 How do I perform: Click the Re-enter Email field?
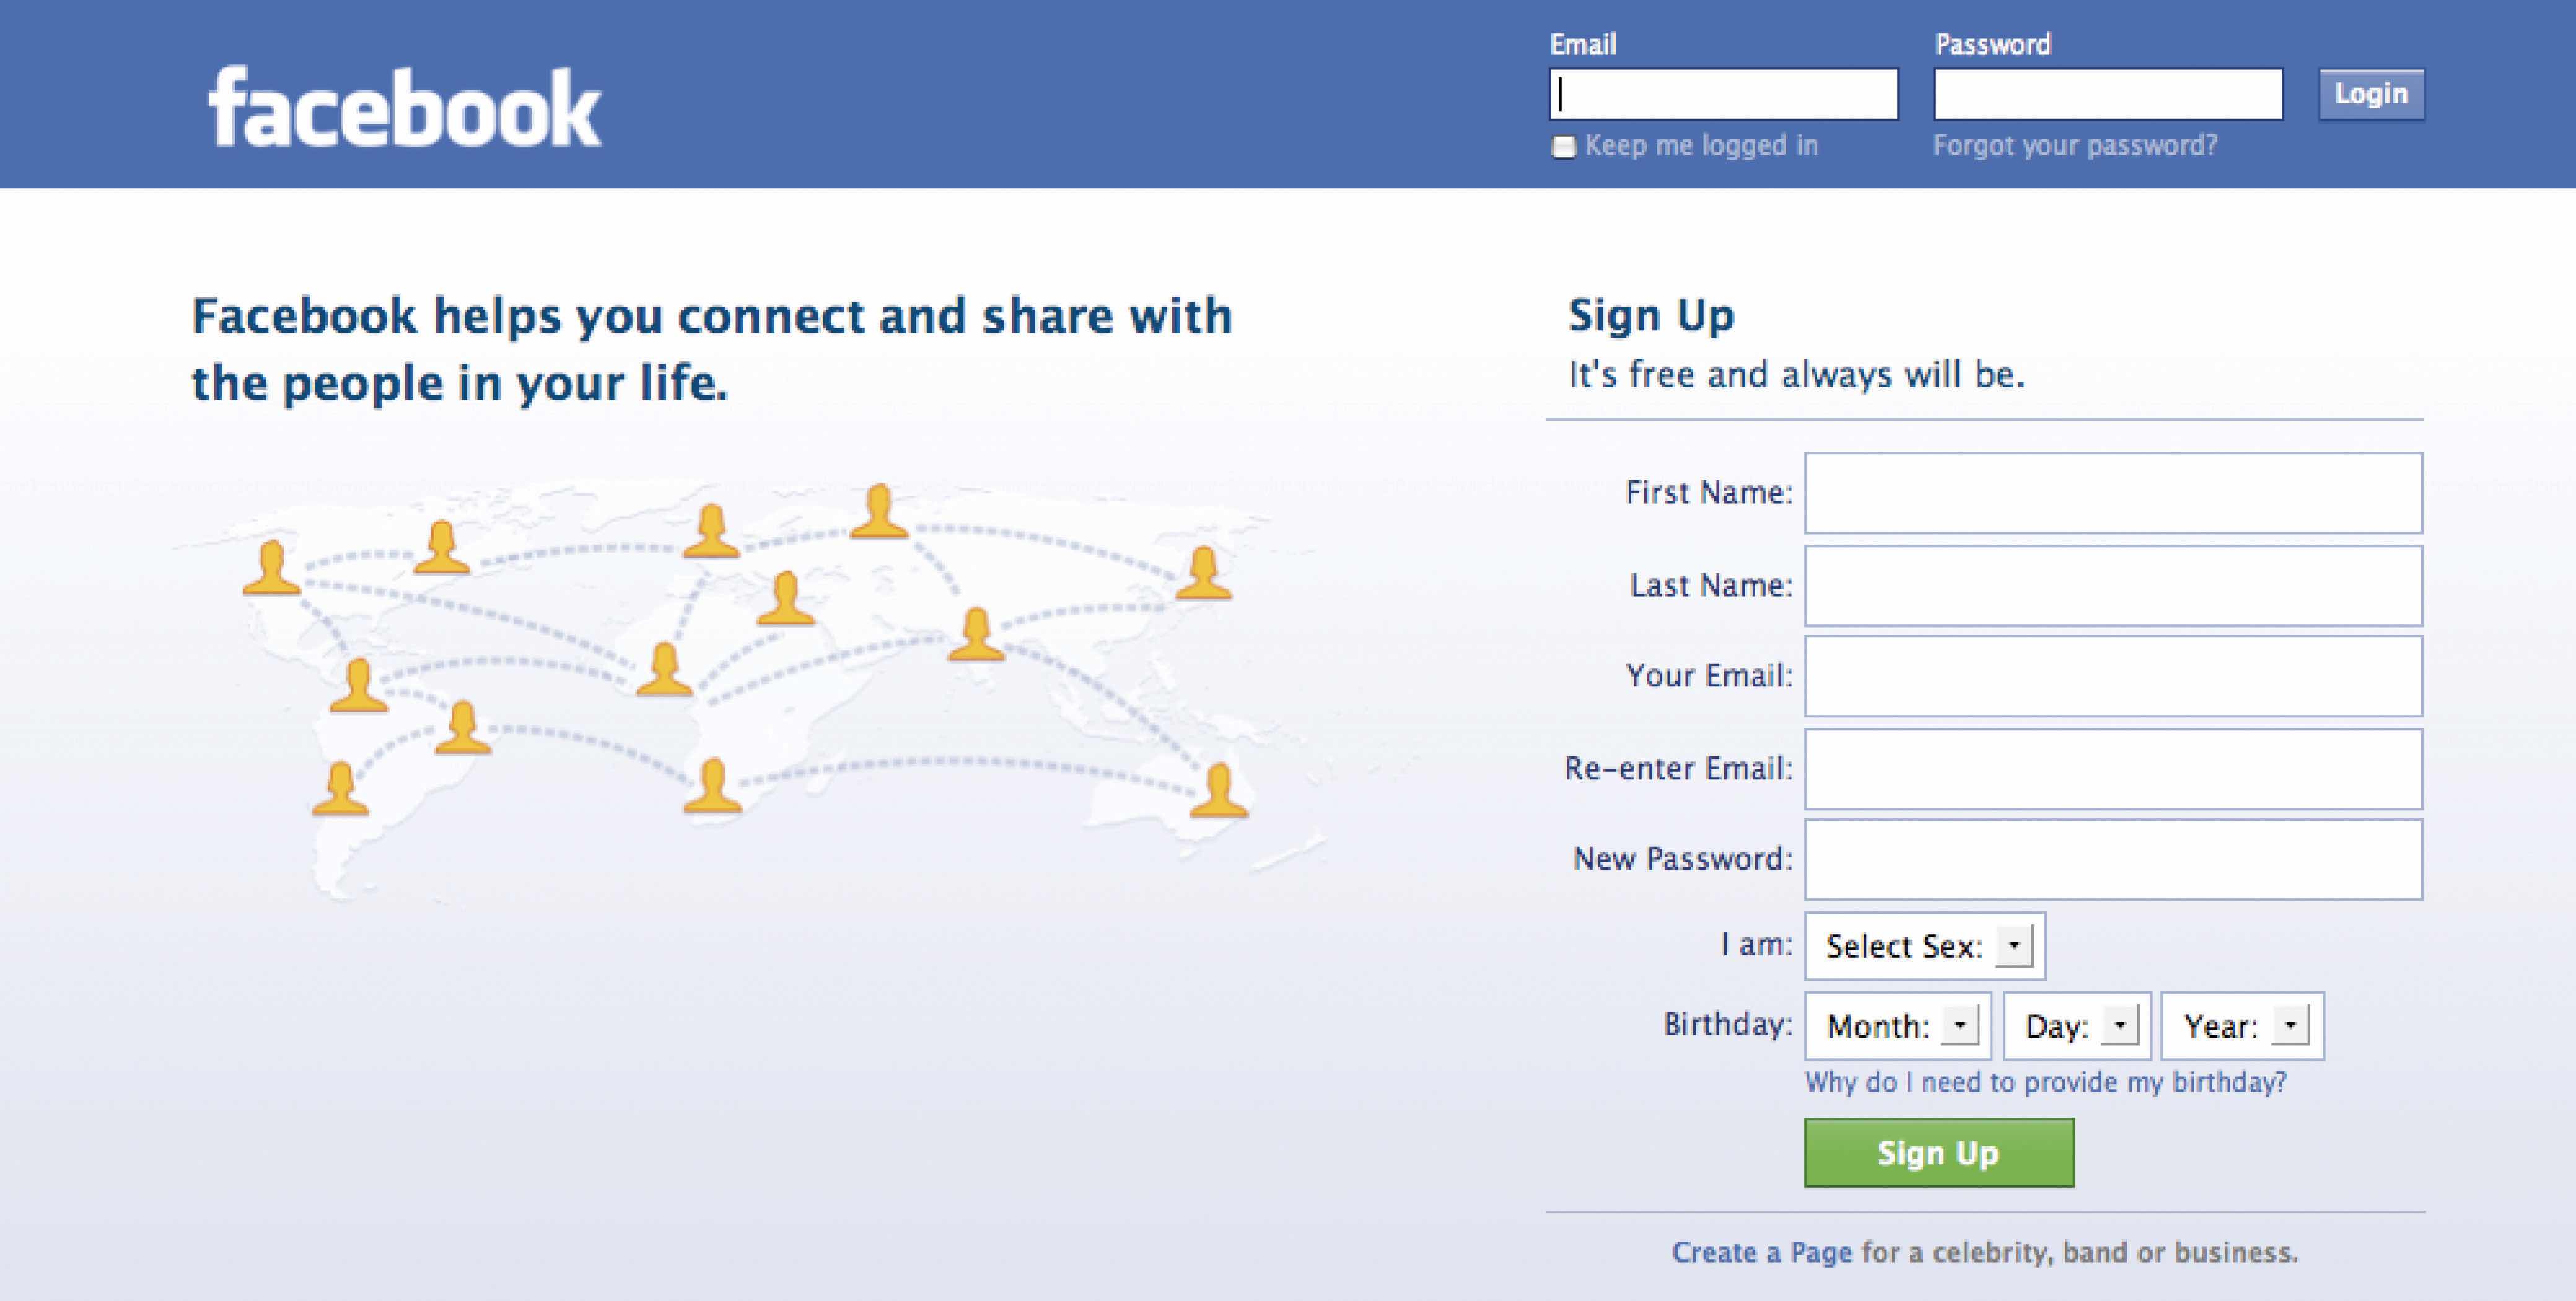point(2112,769)
